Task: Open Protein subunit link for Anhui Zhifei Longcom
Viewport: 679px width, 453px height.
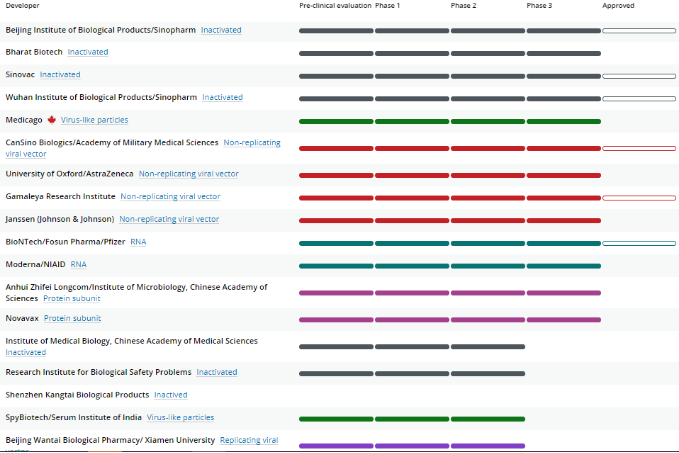Action: point(71,298)
